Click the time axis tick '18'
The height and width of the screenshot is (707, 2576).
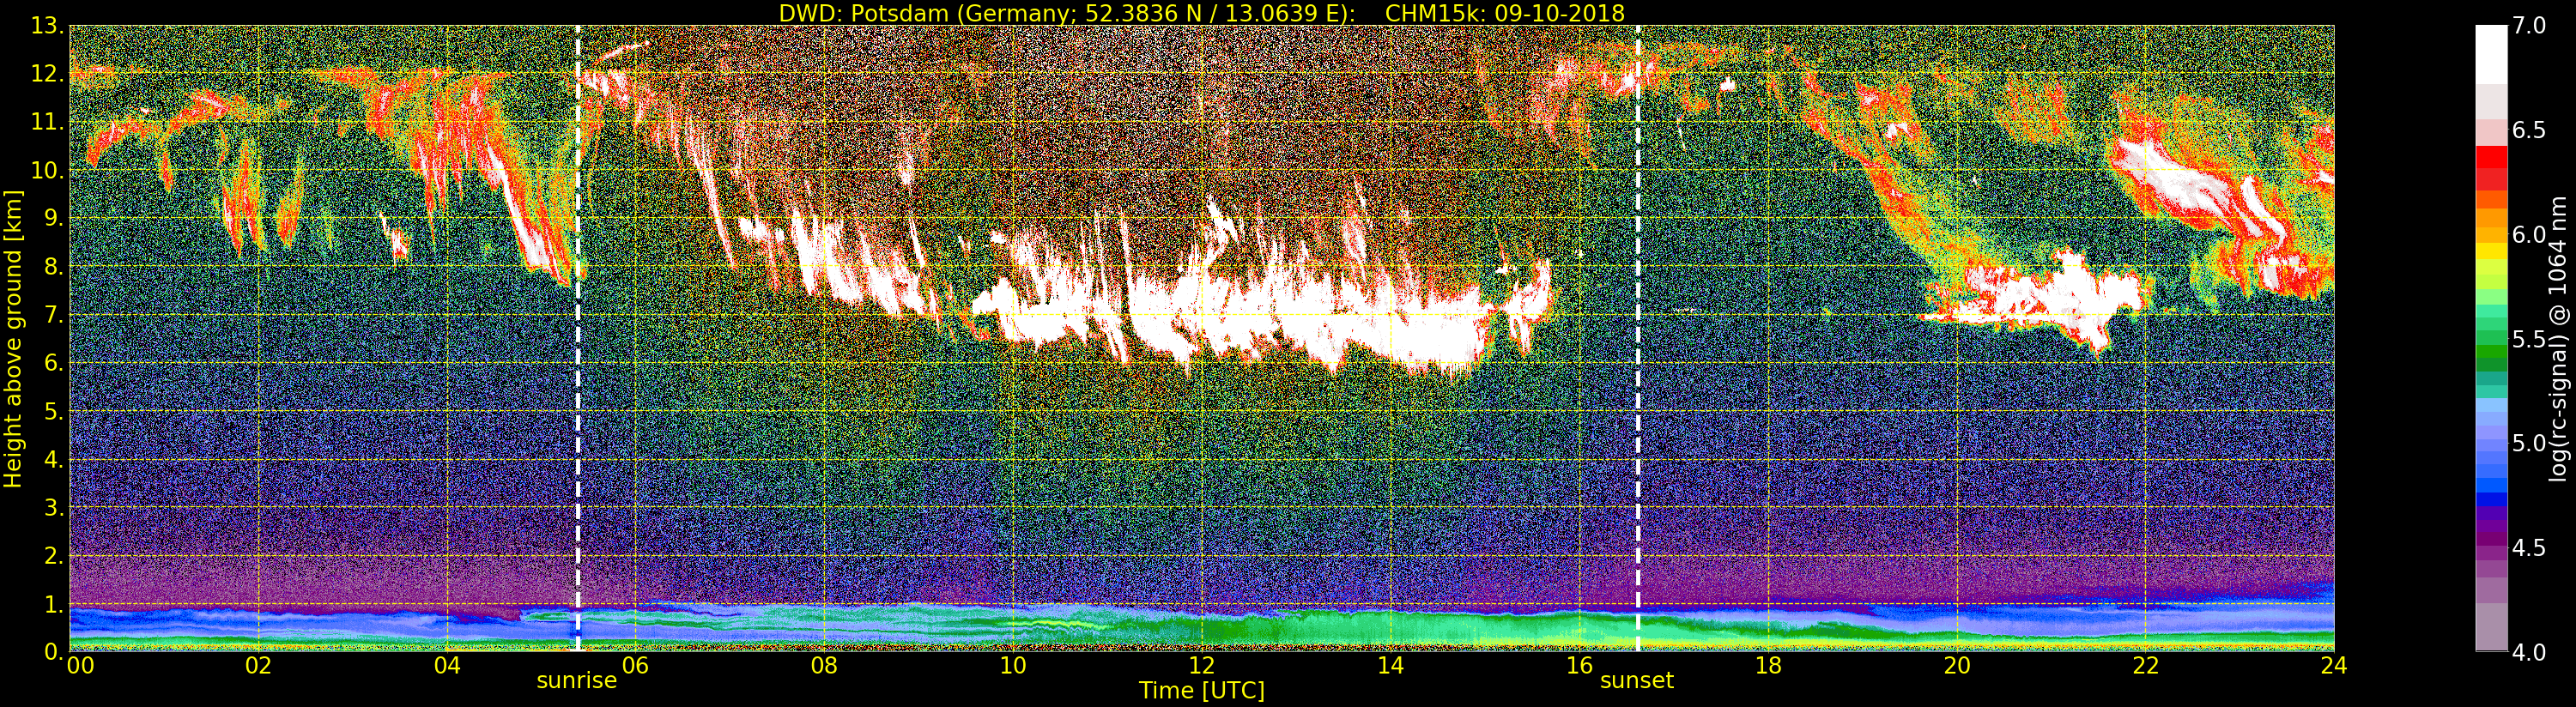point(1768,665)
